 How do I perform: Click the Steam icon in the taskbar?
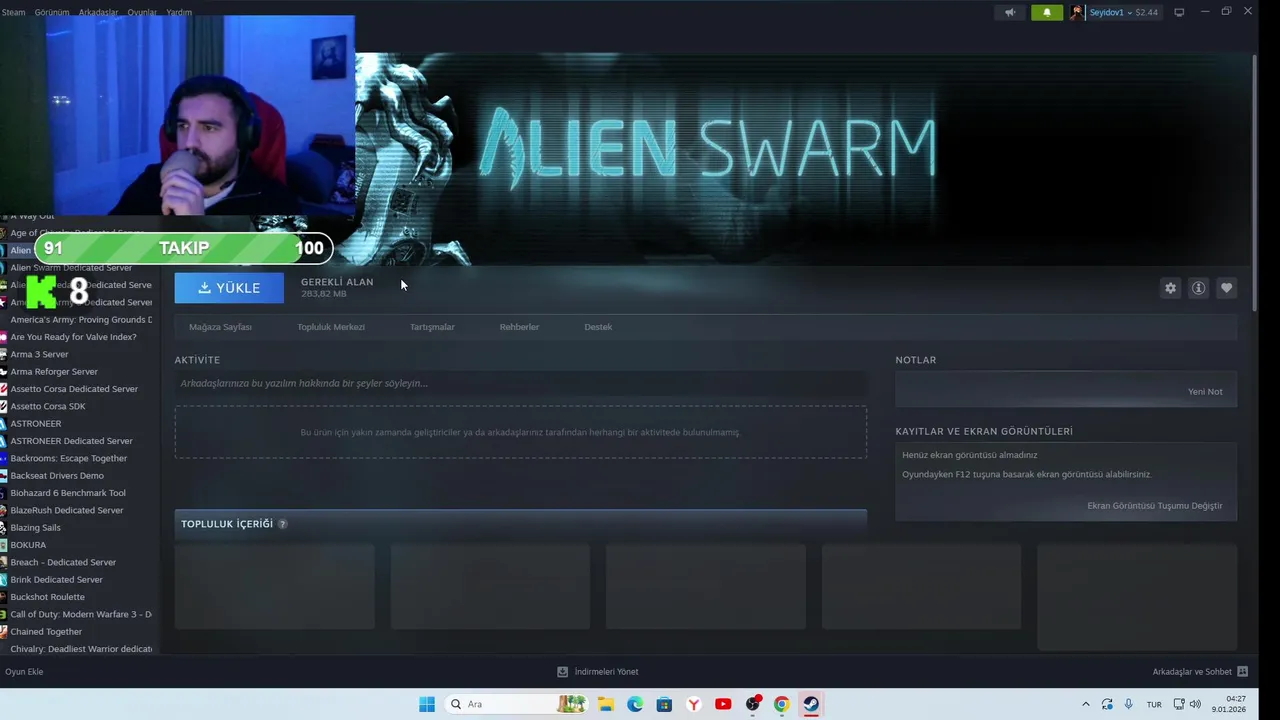[x=811, y=704]
